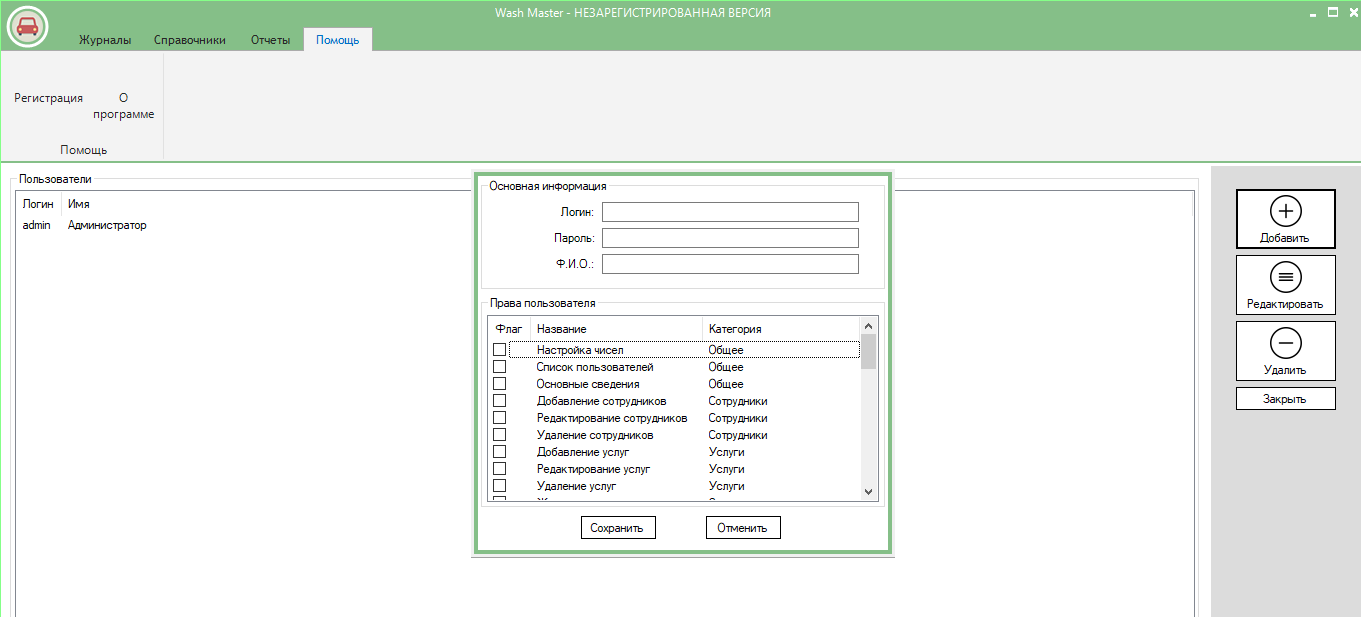Screen dimensions: 1361x617
Task: Click the permissions list scroll-up arrow
Action: coord(868,326)
